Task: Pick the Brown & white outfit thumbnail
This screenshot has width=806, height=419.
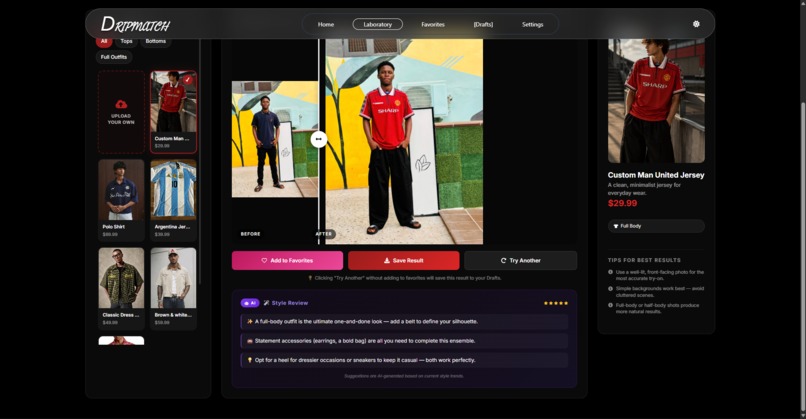Action: click(x=173, y=278)
